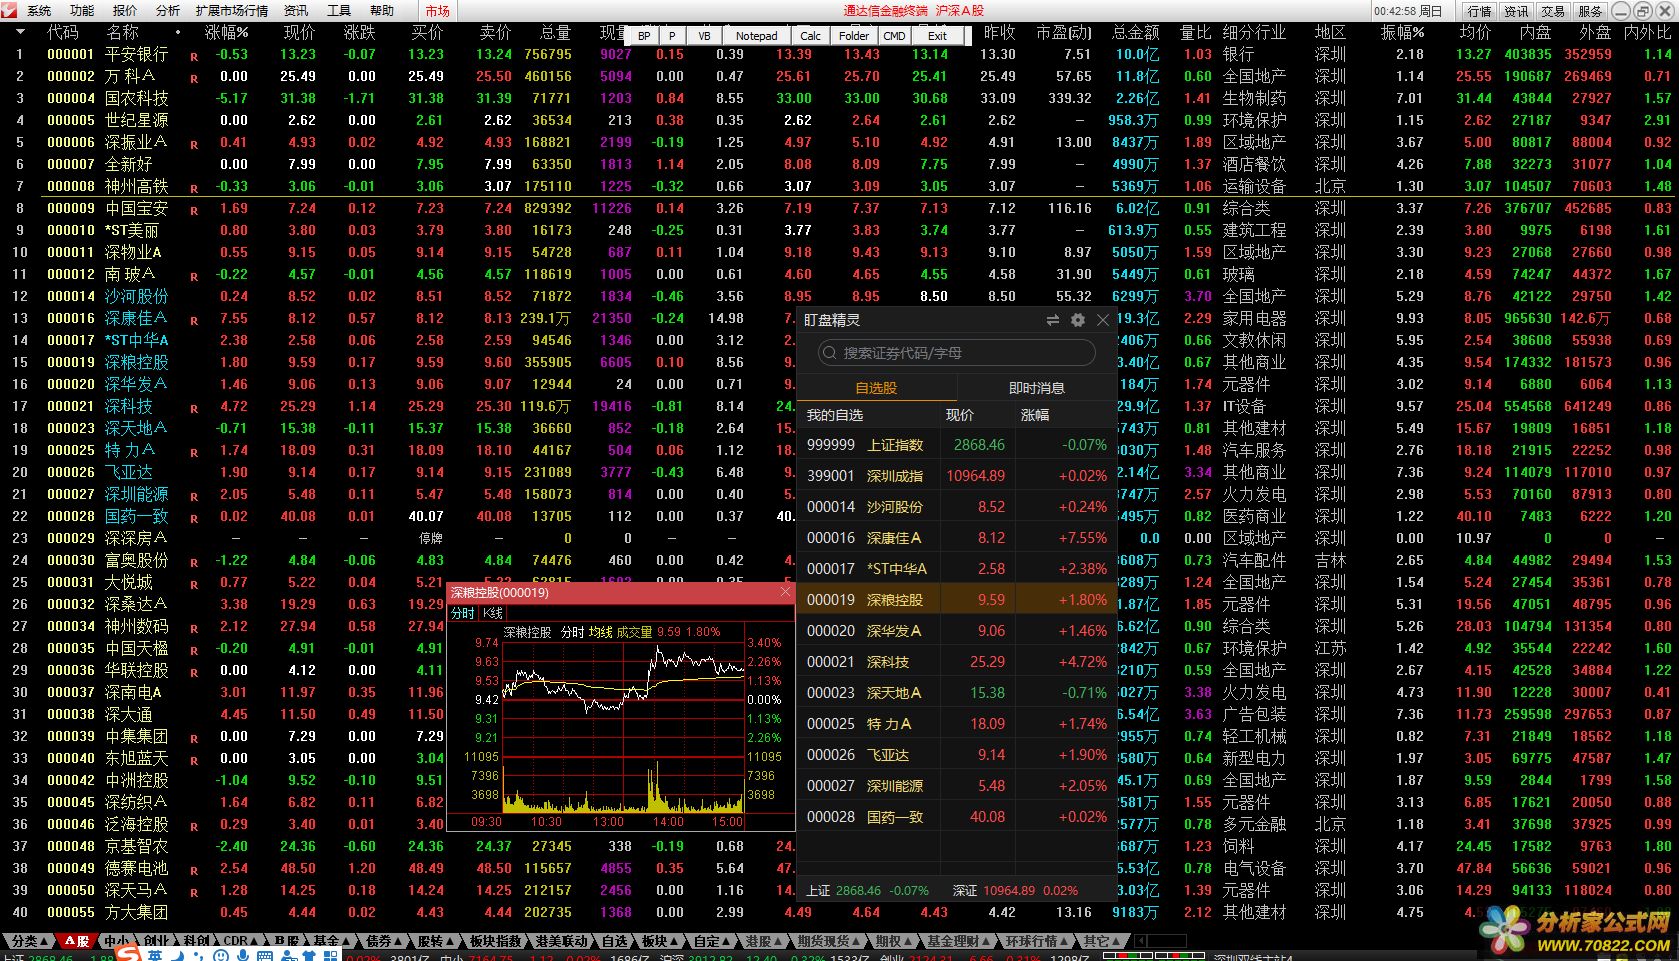This screenshot has height=961, width=1679.
Task: Select 深圳成指 row in watchlist
Action: point(957,476)
